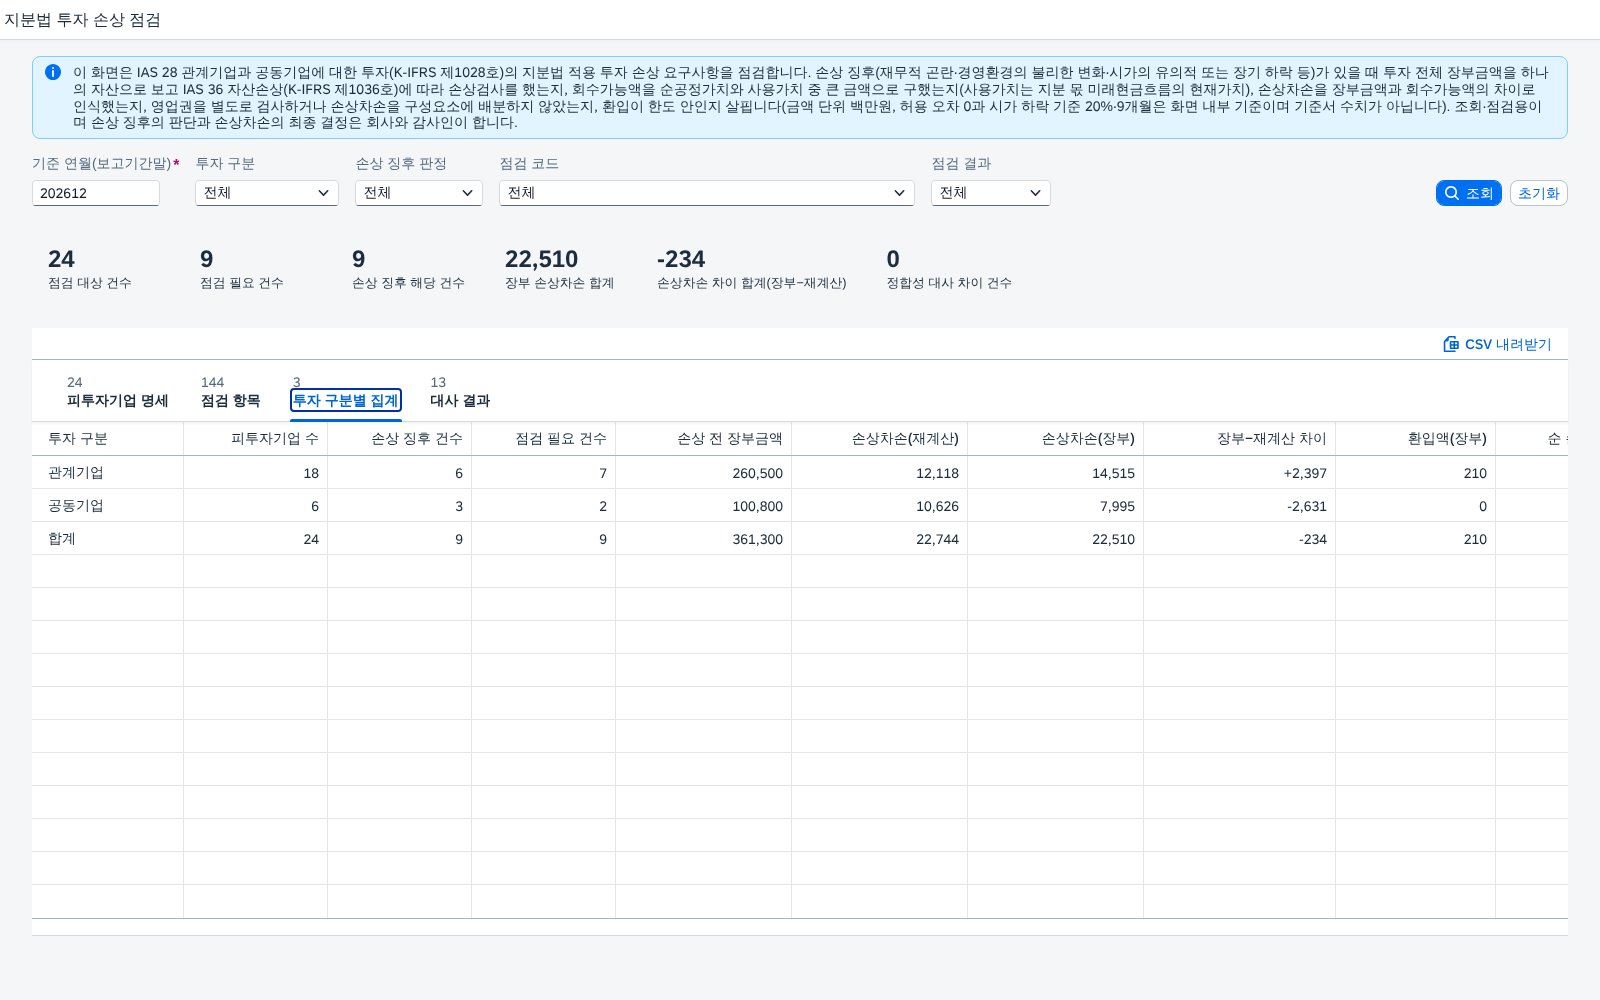Open the 점검 결과 dropdown
The height and width of the screenshot is (1000, 1600).
tap(991, 193)
